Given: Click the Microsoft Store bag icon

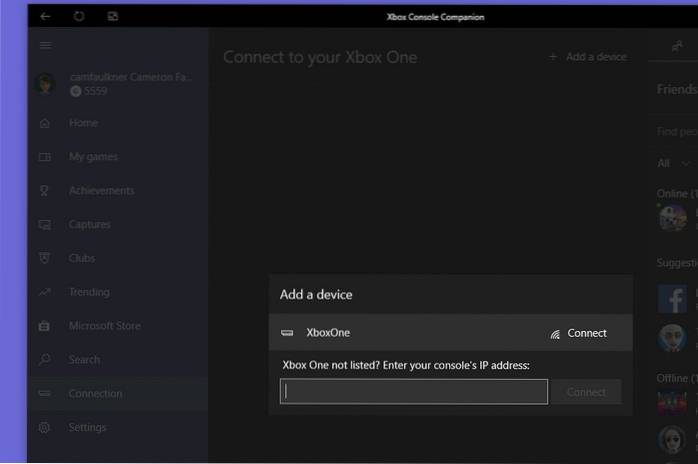Looking at the screenshot, I should point(45,326).
